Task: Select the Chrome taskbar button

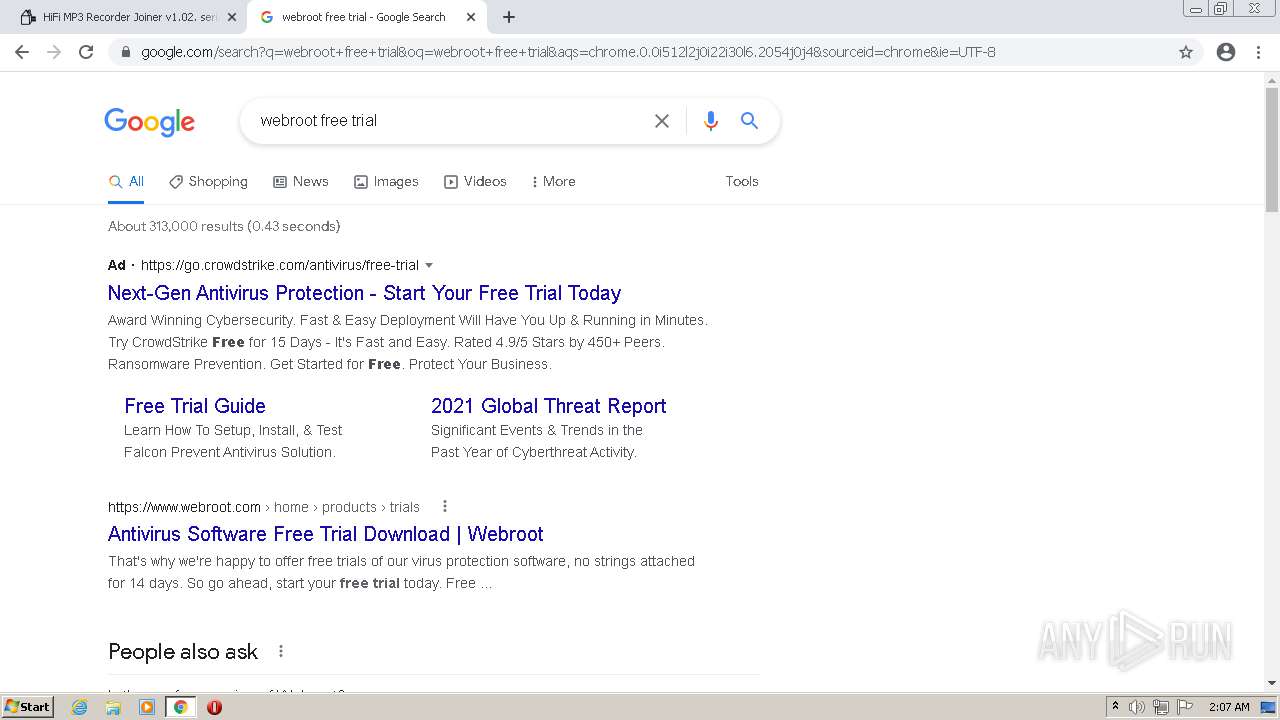Action: (x=180, y=707)
